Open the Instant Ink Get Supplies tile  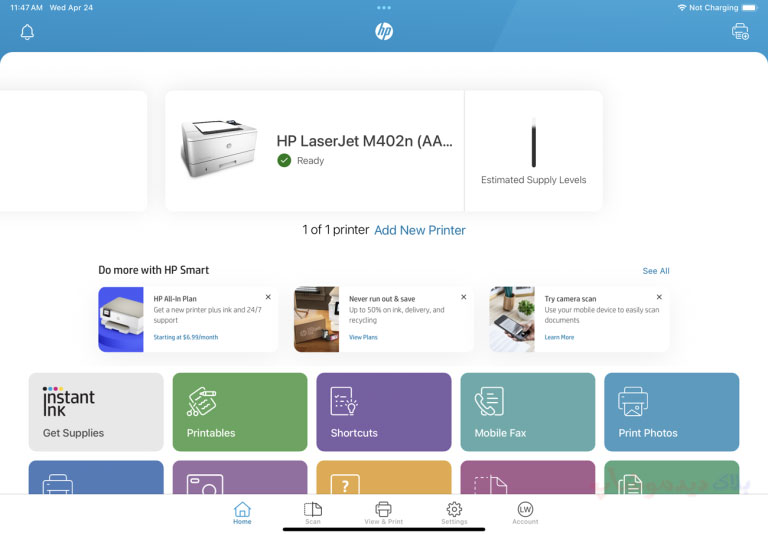point(96,412)
